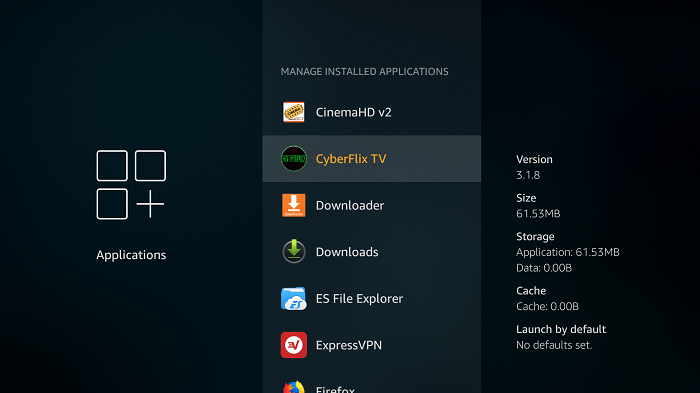Click the Version label
The height and width of the screenshot is (393, 700).
534,159
